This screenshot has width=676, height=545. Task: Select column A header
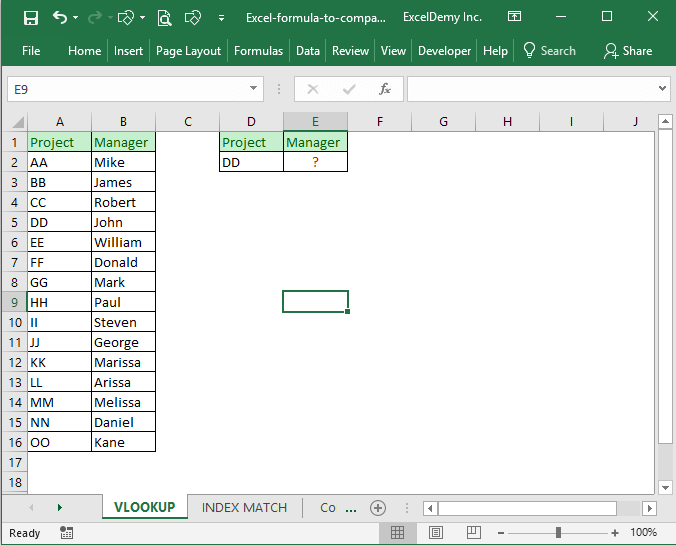59,122
